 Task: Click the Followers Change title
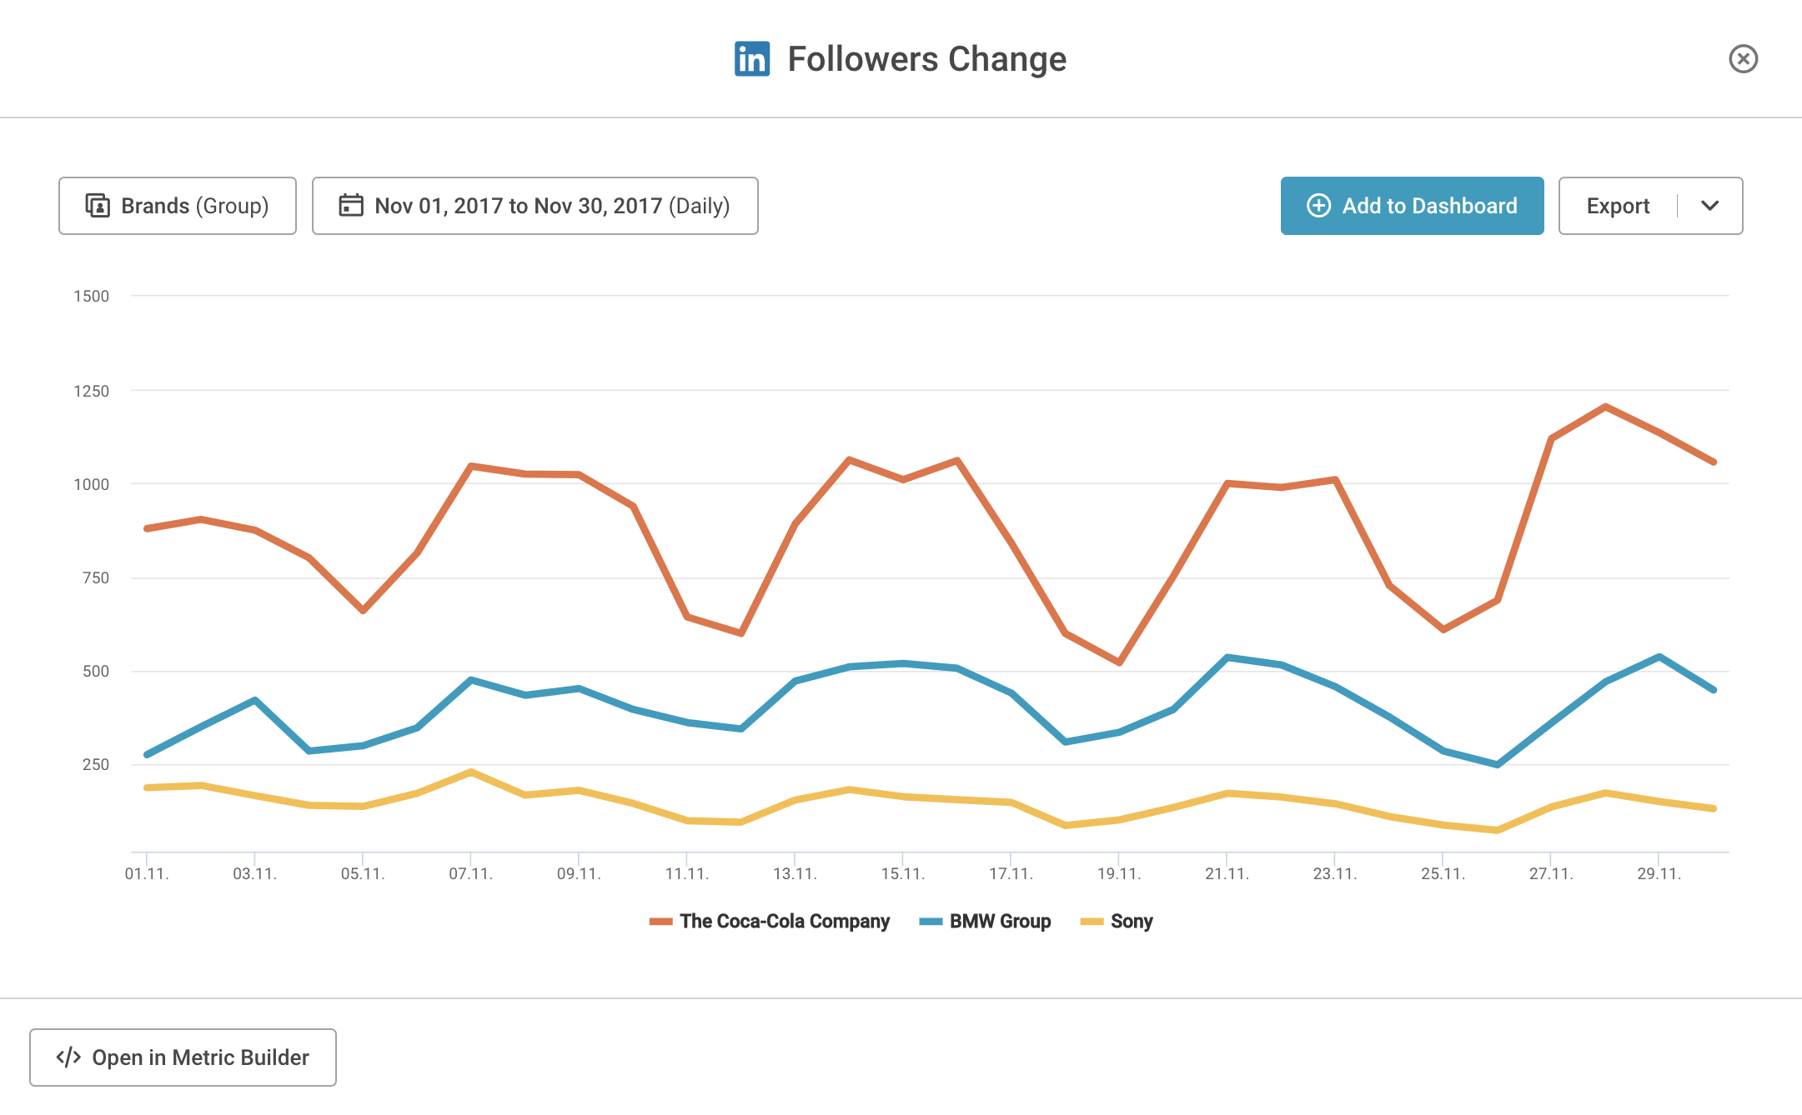[927, 59]
